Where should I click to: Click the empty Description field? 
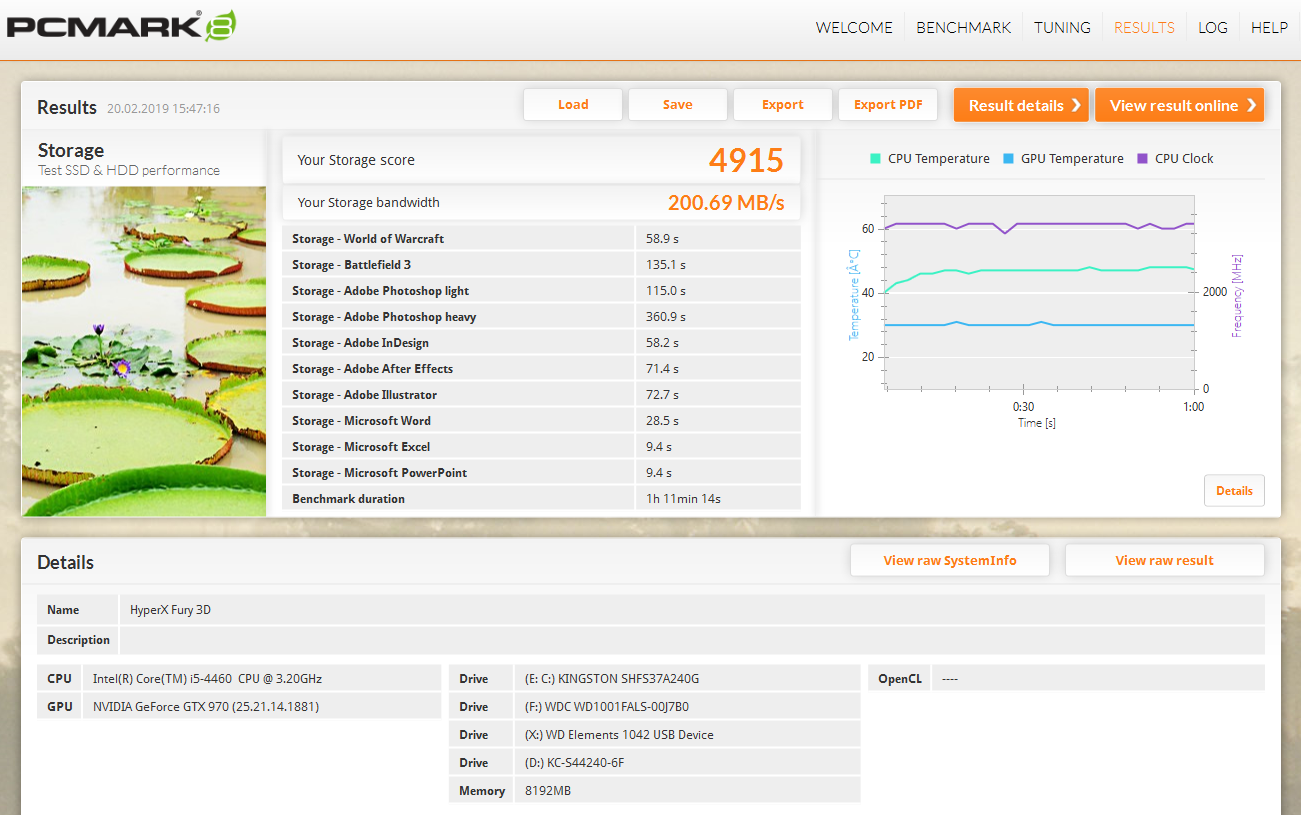[692, 640]
